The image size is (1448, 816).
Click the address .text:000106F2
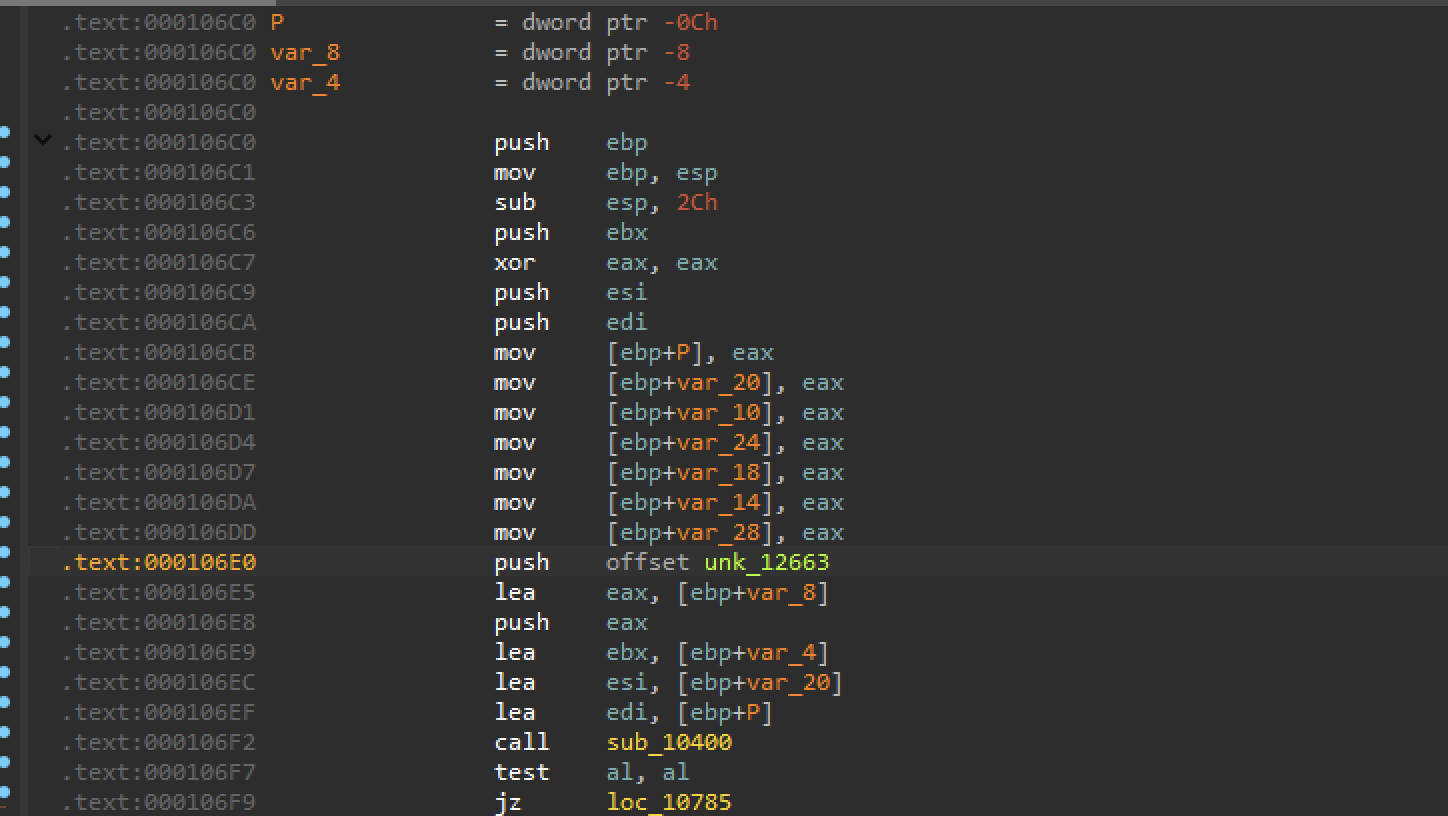(159, 742)
